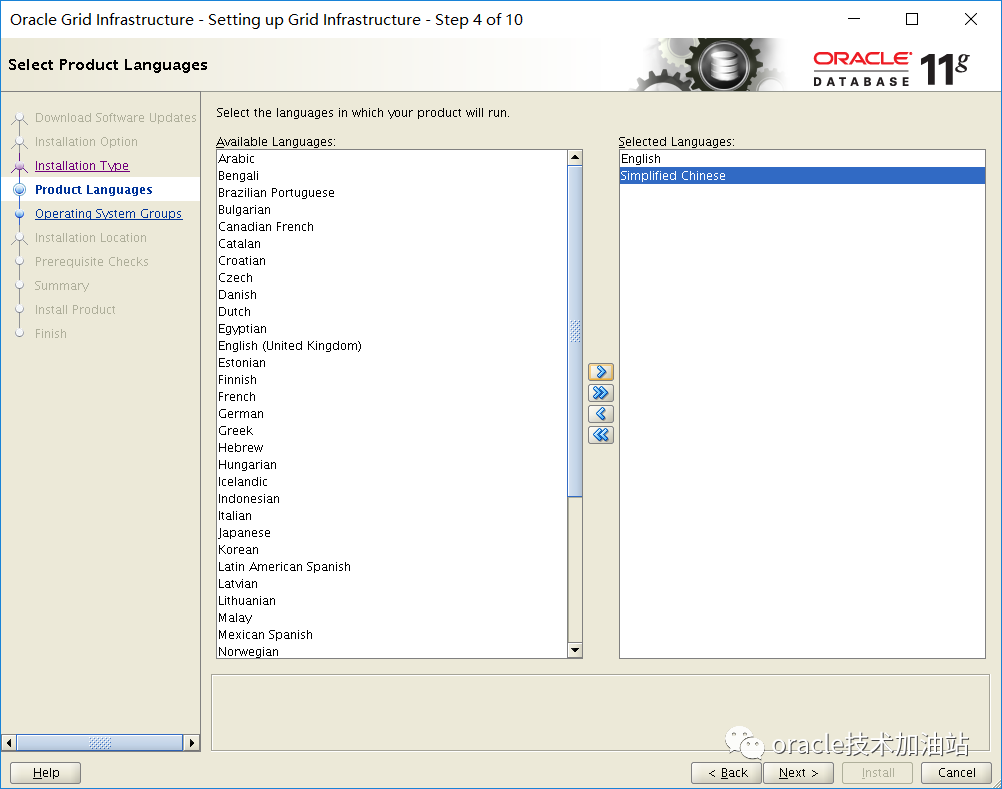Select Italian in available languages
The image size is (1002, 789).
point(392,516)
